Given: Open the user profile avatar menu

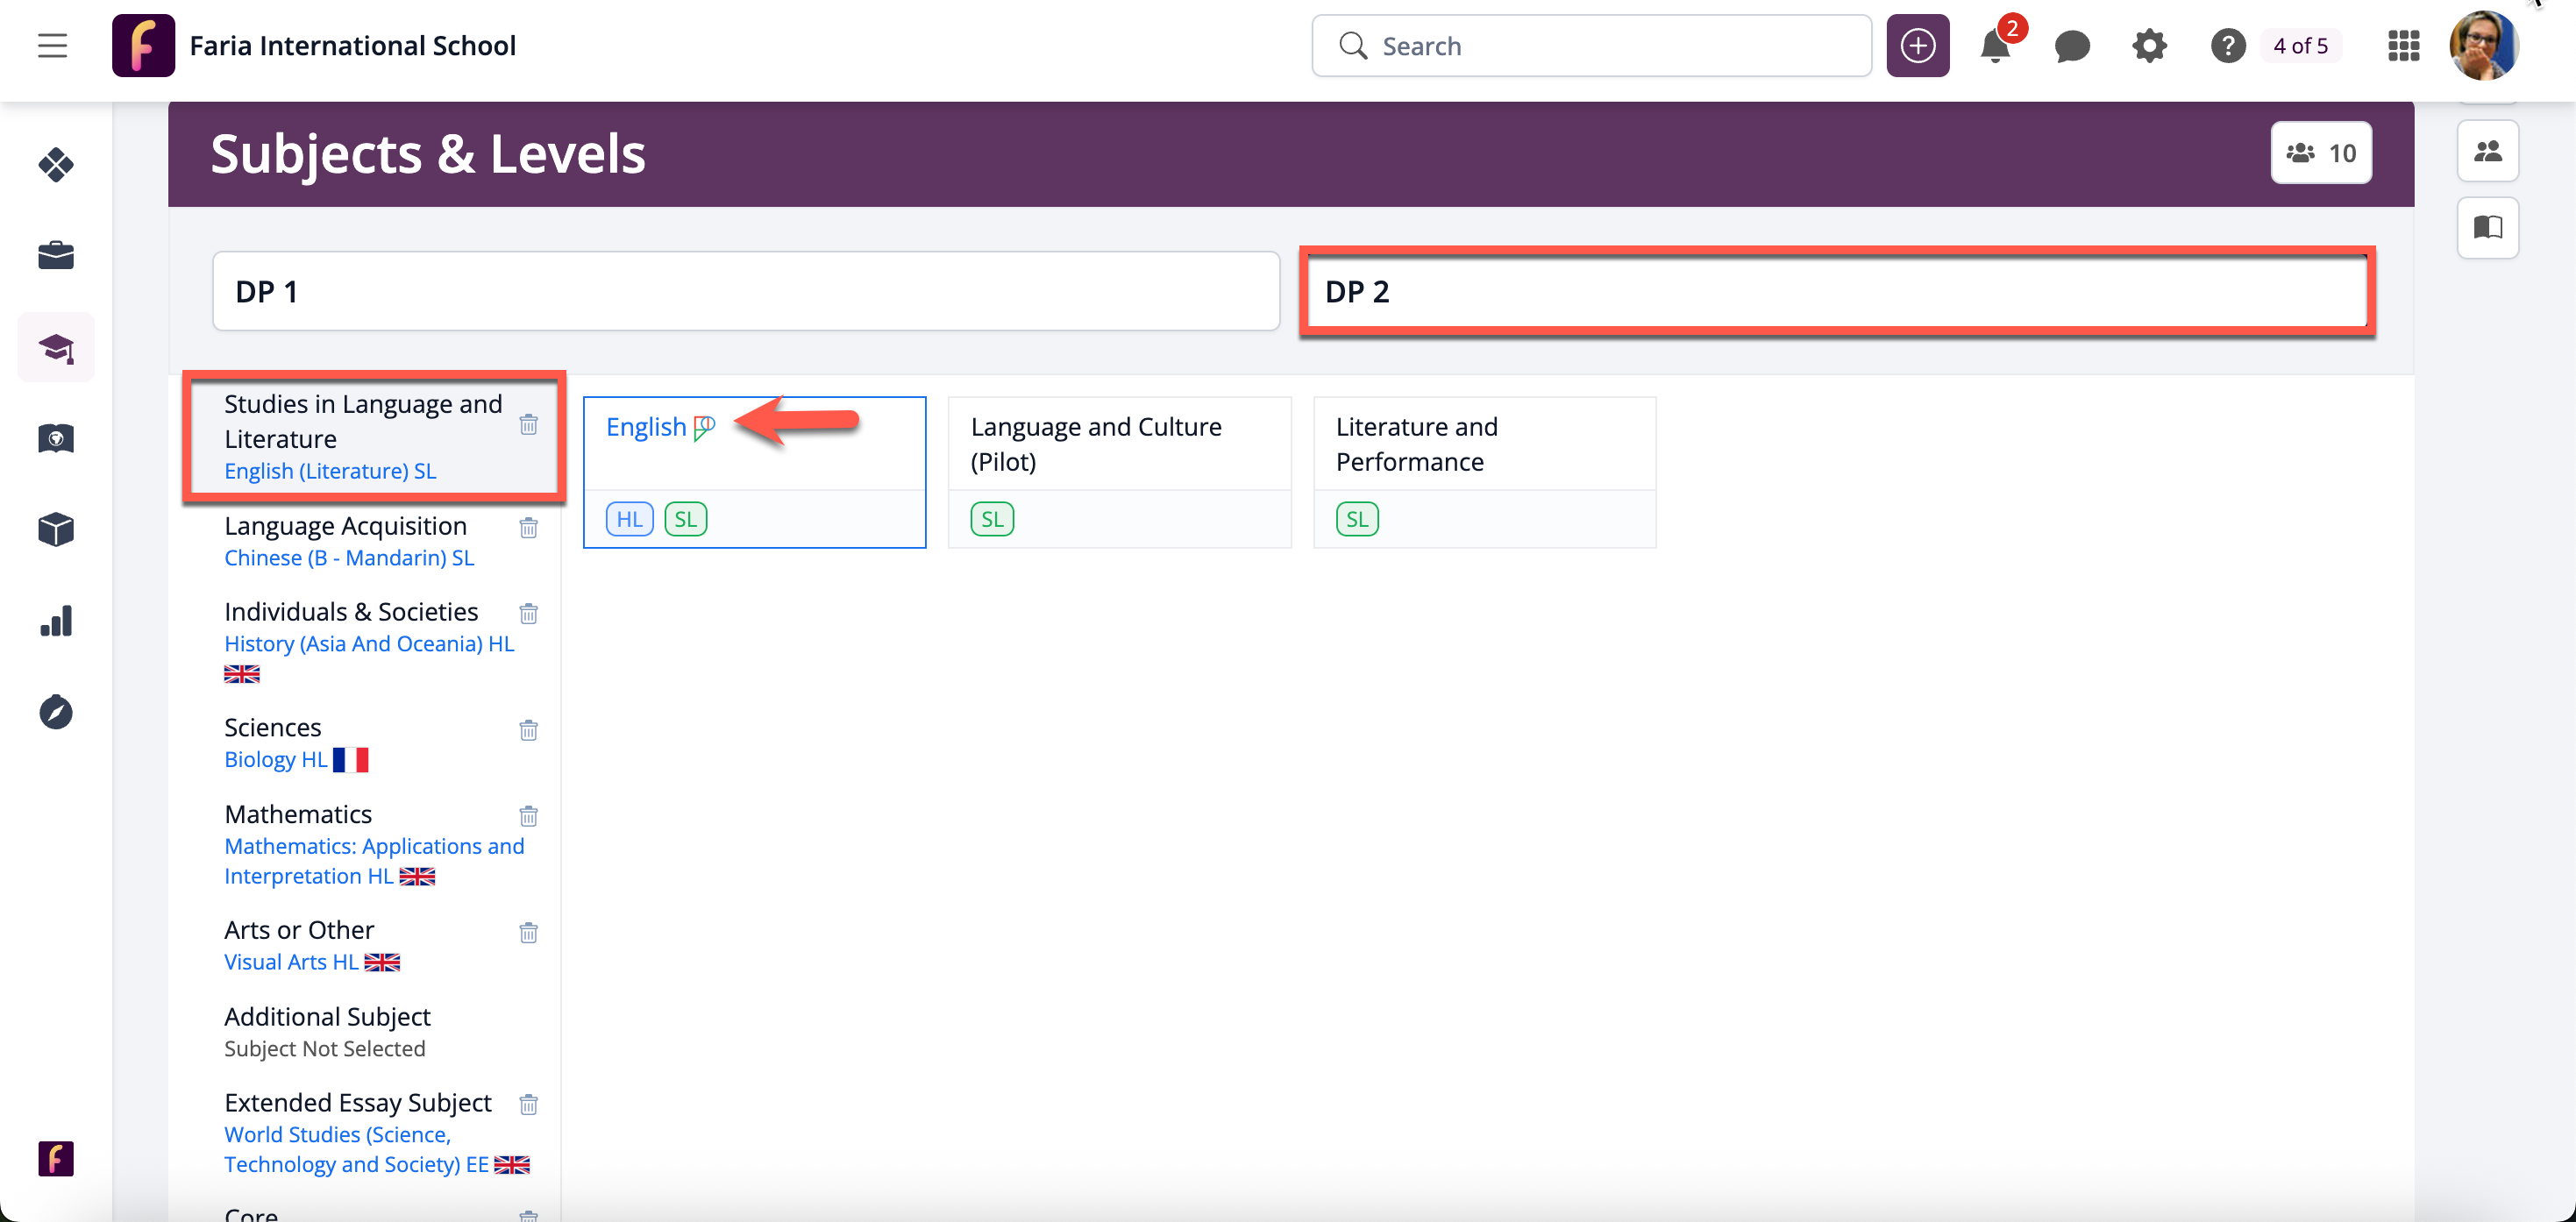Looking at the screenshot, I should click(2483, 46).
